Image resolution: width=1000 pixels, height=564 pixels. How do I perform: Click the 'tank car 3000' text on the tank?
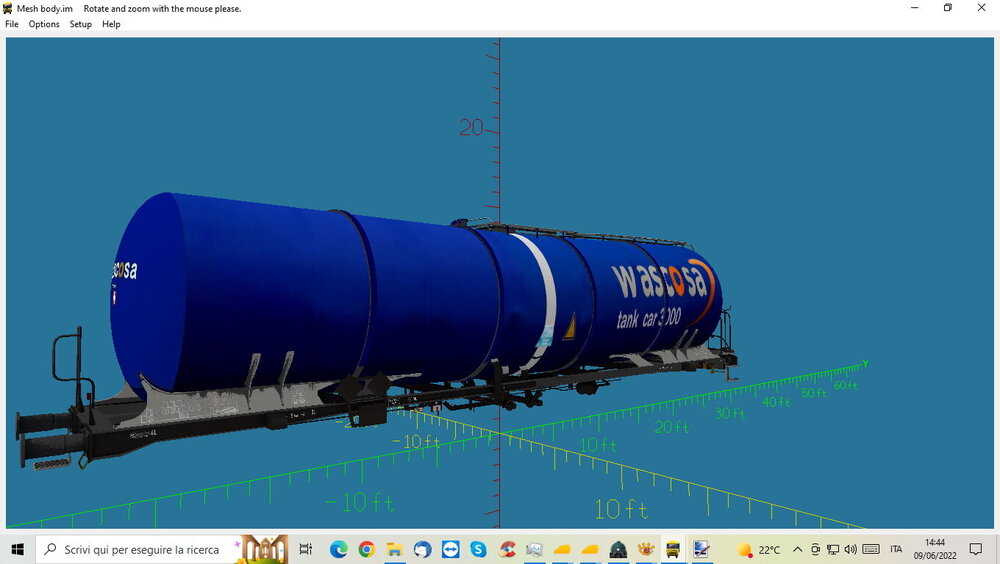(x=649, y=318)
